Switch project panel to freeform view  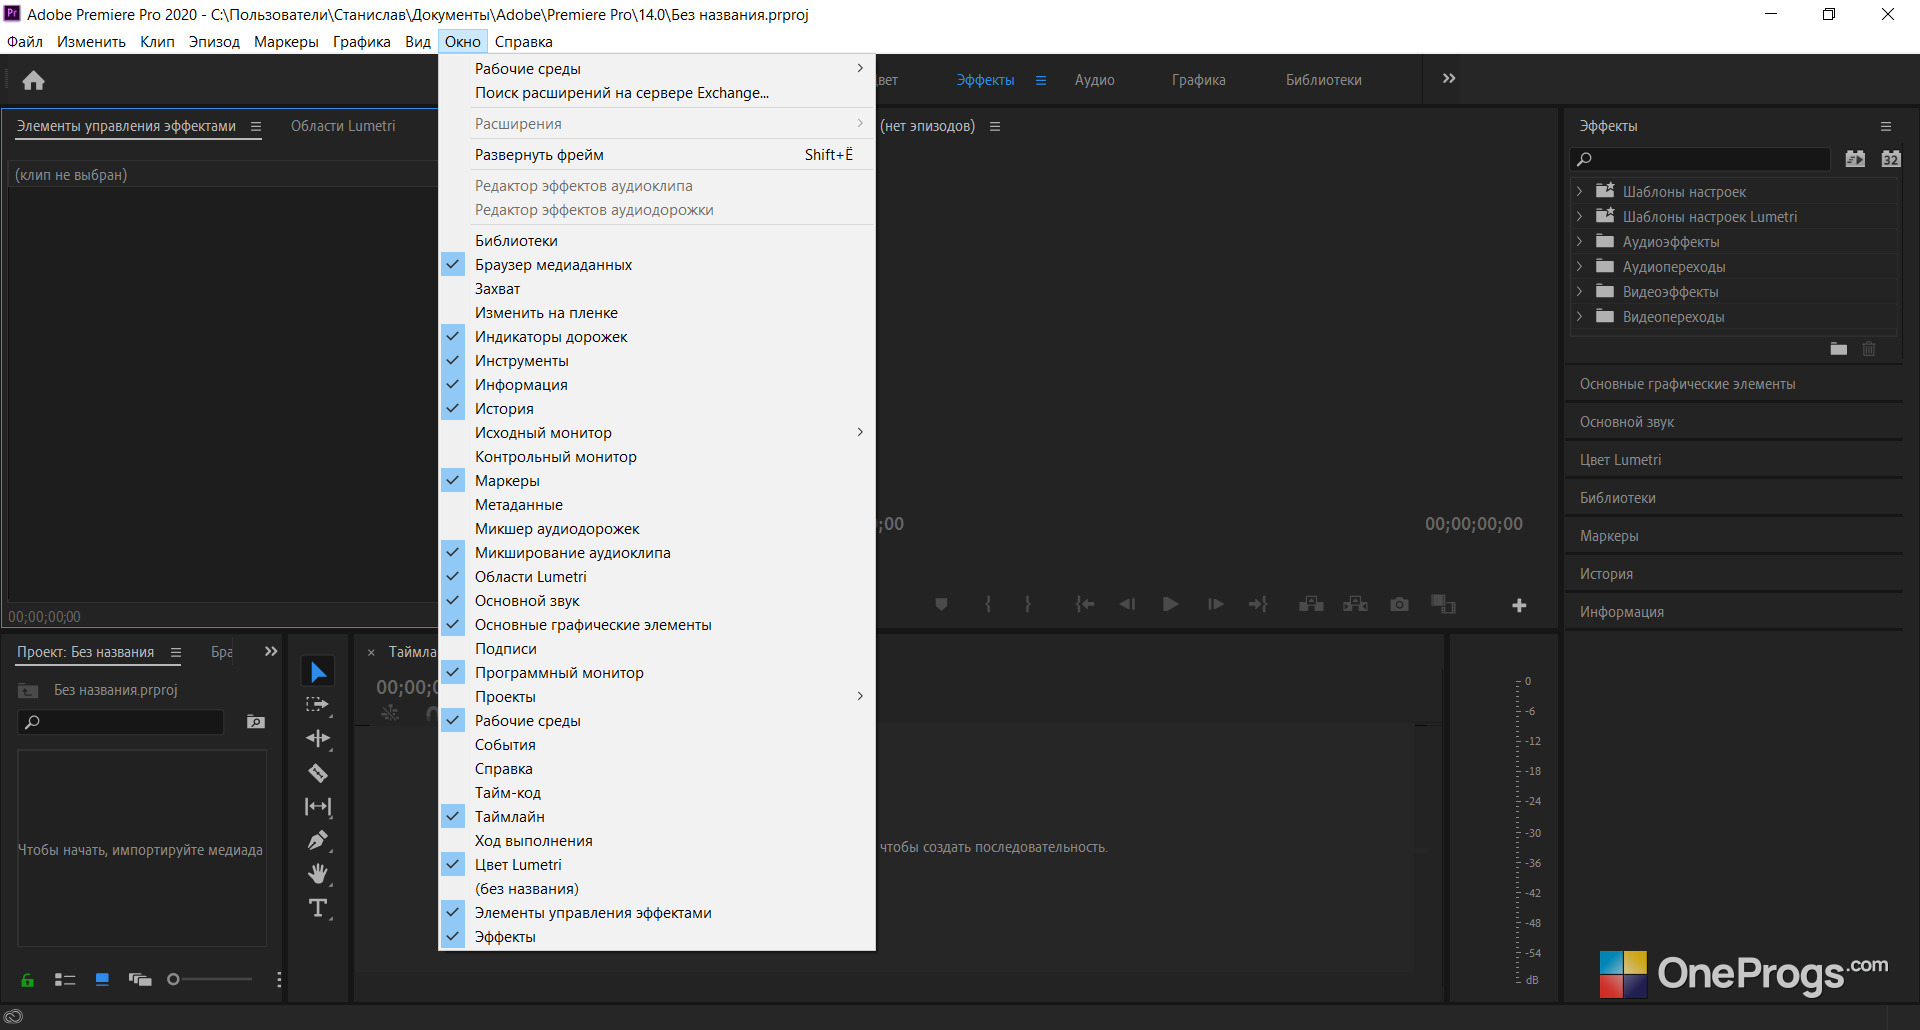(140, 980)
